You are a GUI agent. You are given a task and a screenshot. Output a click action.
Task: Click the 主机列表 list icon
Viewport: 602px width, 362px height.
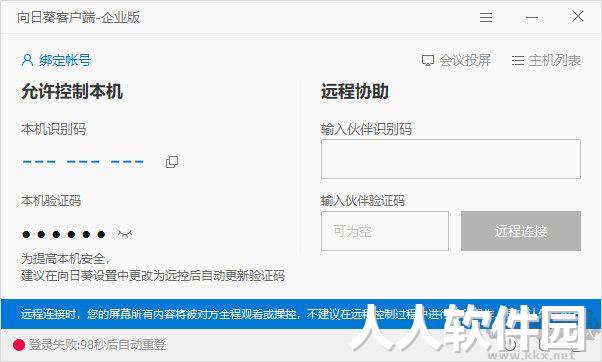coord(518,61)
